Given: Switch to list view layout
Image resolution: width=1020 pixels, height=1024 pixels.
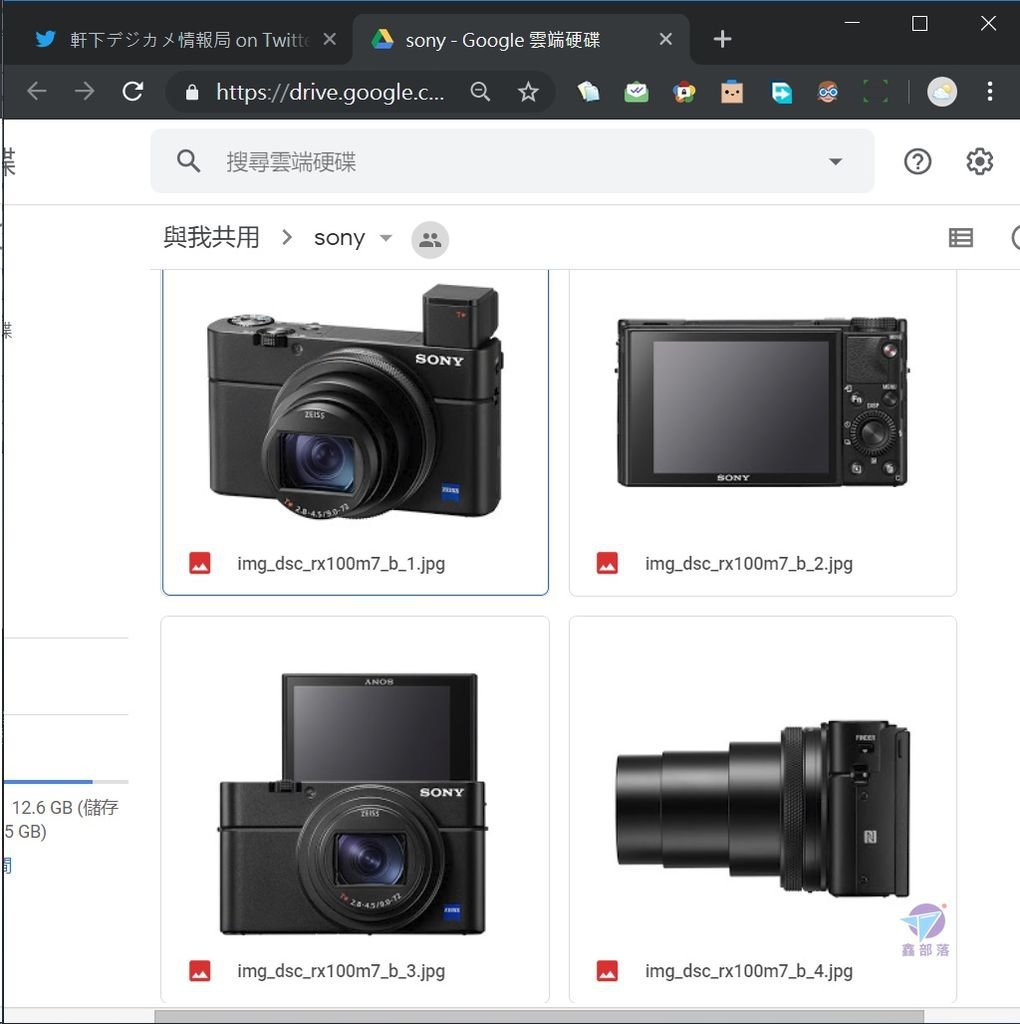Looking at the screenshot, I should (961, 238).
